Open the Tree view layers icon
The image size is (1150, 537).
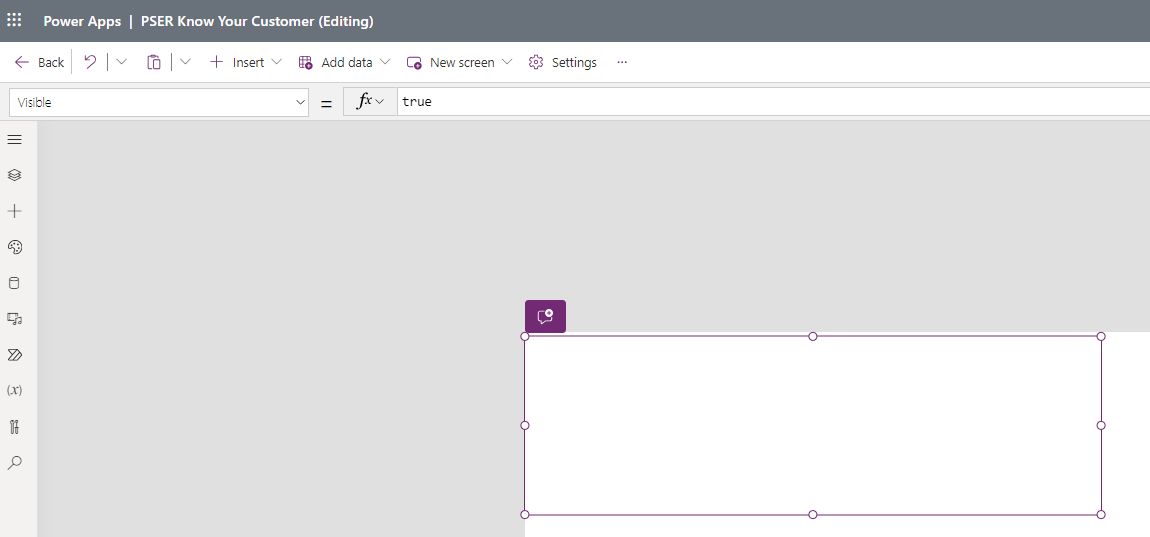coord(14,175)
